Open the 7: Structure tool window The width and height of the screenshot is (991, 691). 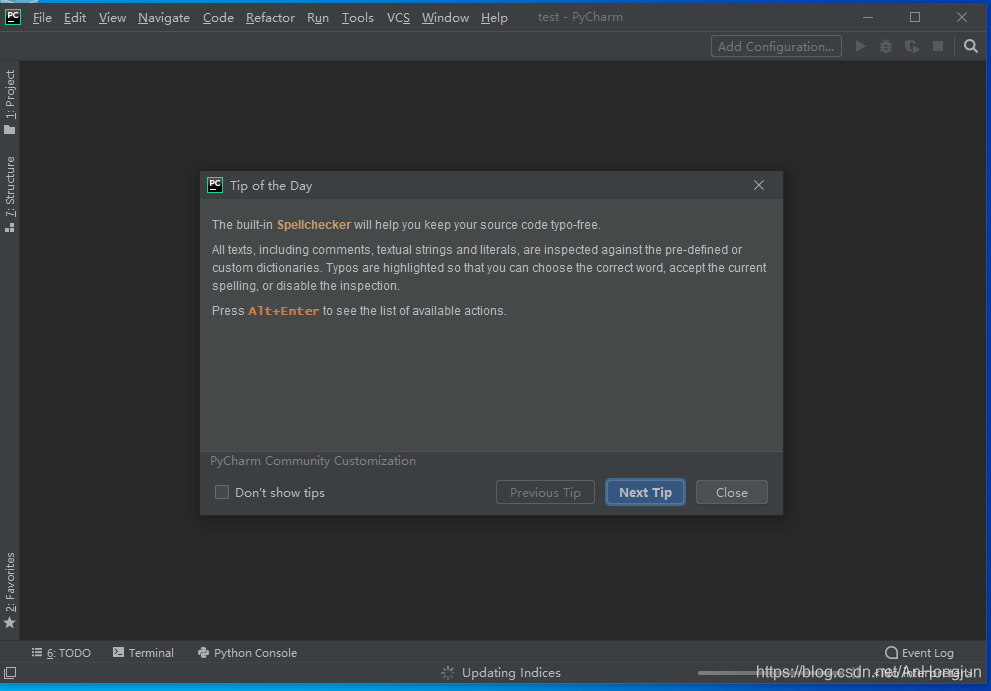(10, 194)
